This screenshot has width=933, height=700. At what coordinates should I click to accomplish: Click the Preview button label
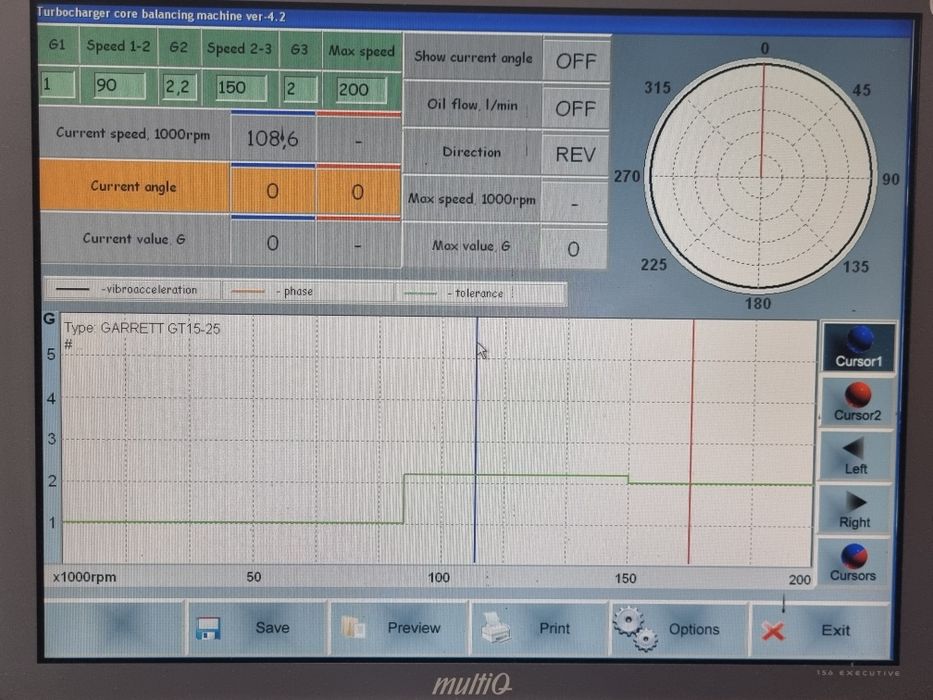click(414, 628)
